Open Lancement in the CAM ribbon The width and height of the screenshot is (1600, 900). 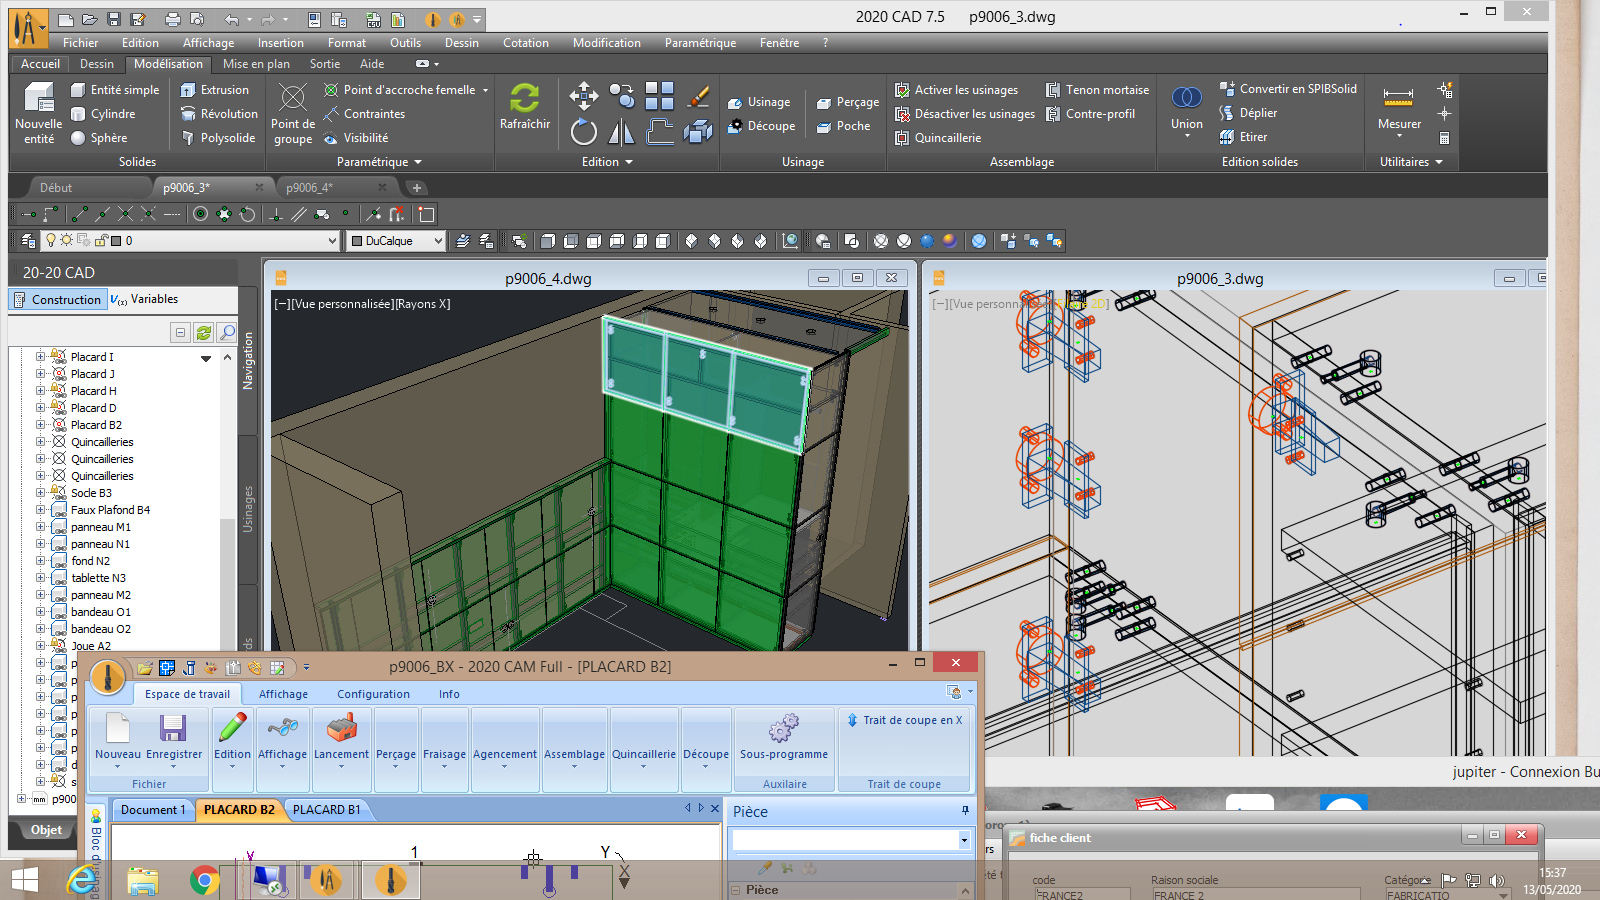[341, 740]
